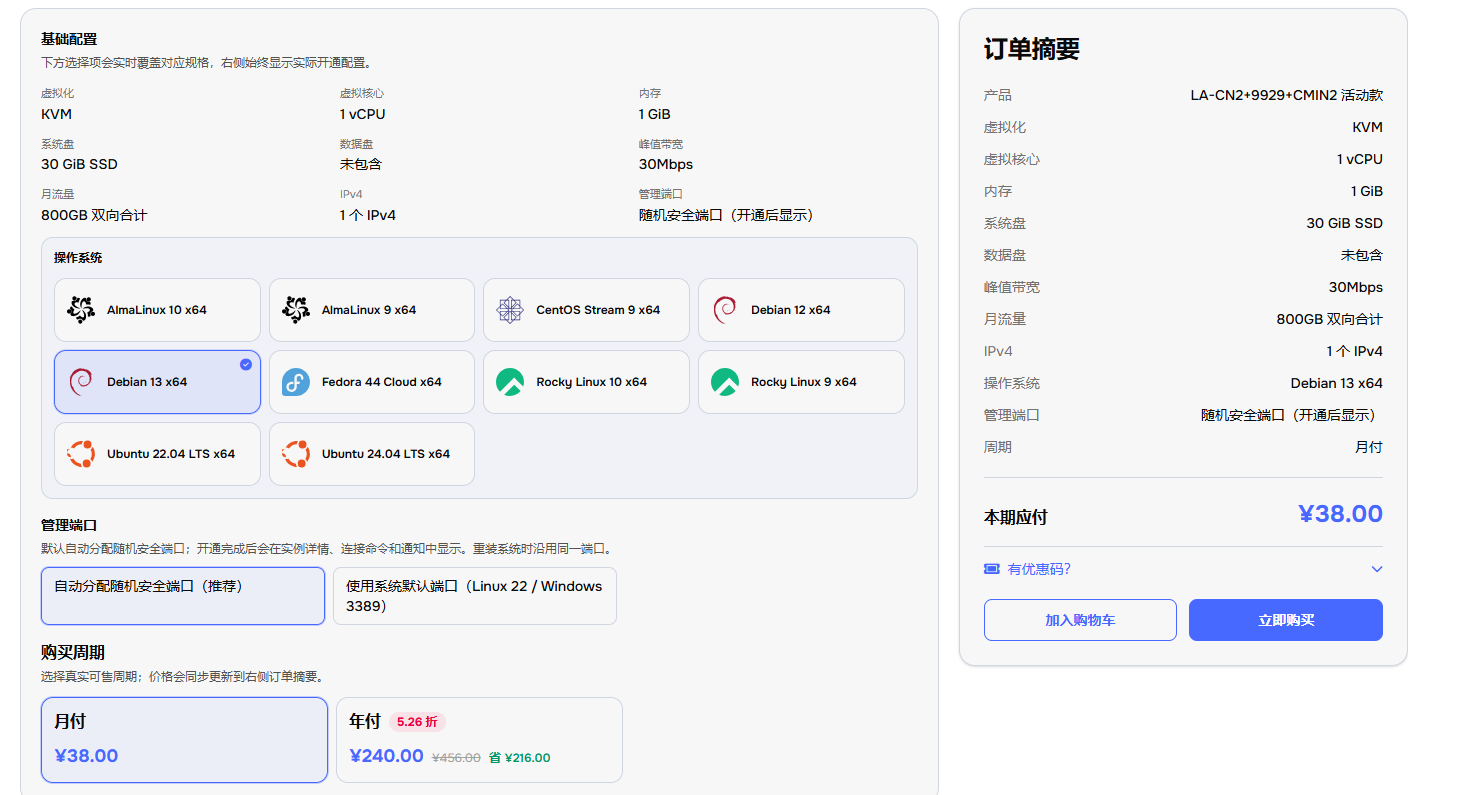Pick Rocky Linux 10 x64 option
The width and height of the screenshot is (1461, 795).
586,382
